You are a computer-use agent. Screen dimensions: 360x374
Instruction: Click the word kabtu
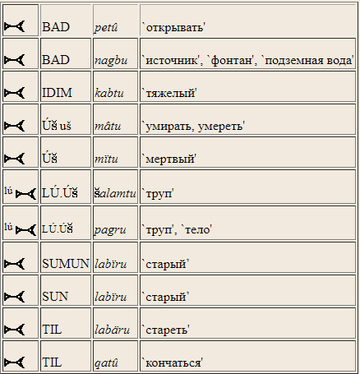pyautogui.click(x=109, y=93)
